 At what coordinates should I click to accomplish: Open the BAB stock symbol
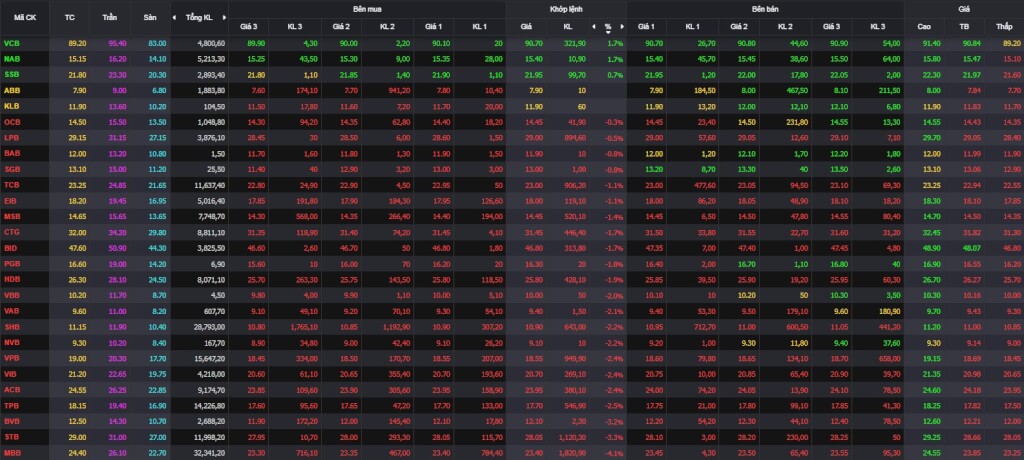point(11,154)
